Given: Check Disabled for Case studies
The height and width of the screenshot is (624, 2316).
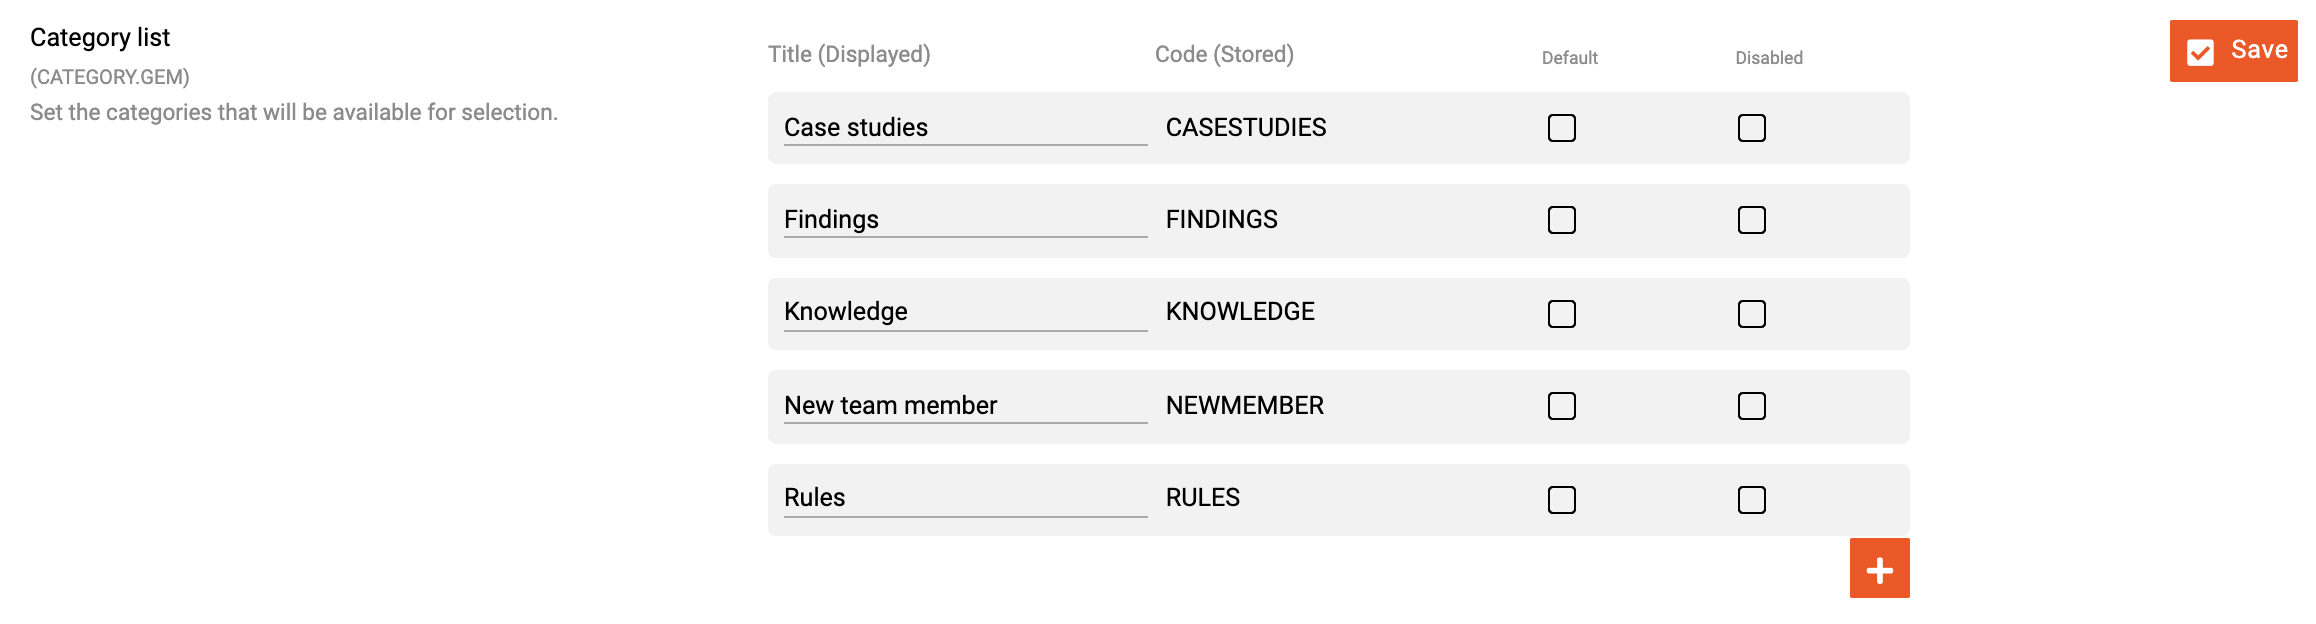Looking at the screenshot, I should coord(1752,128).
